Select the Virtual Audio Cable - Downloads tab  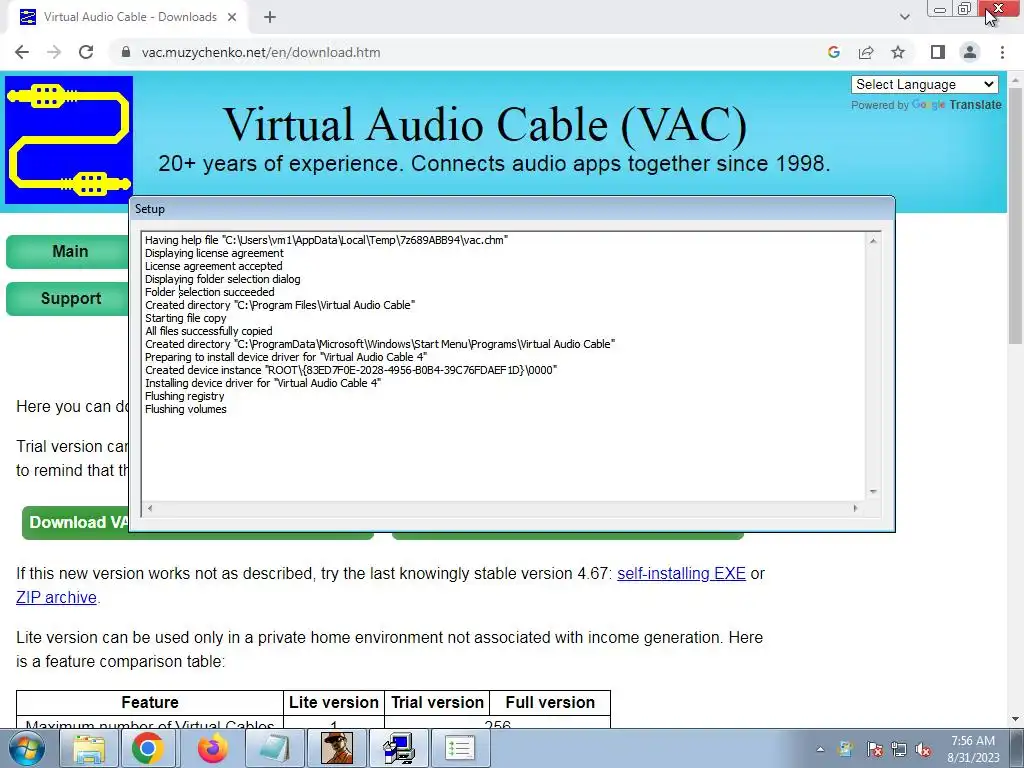129,17
